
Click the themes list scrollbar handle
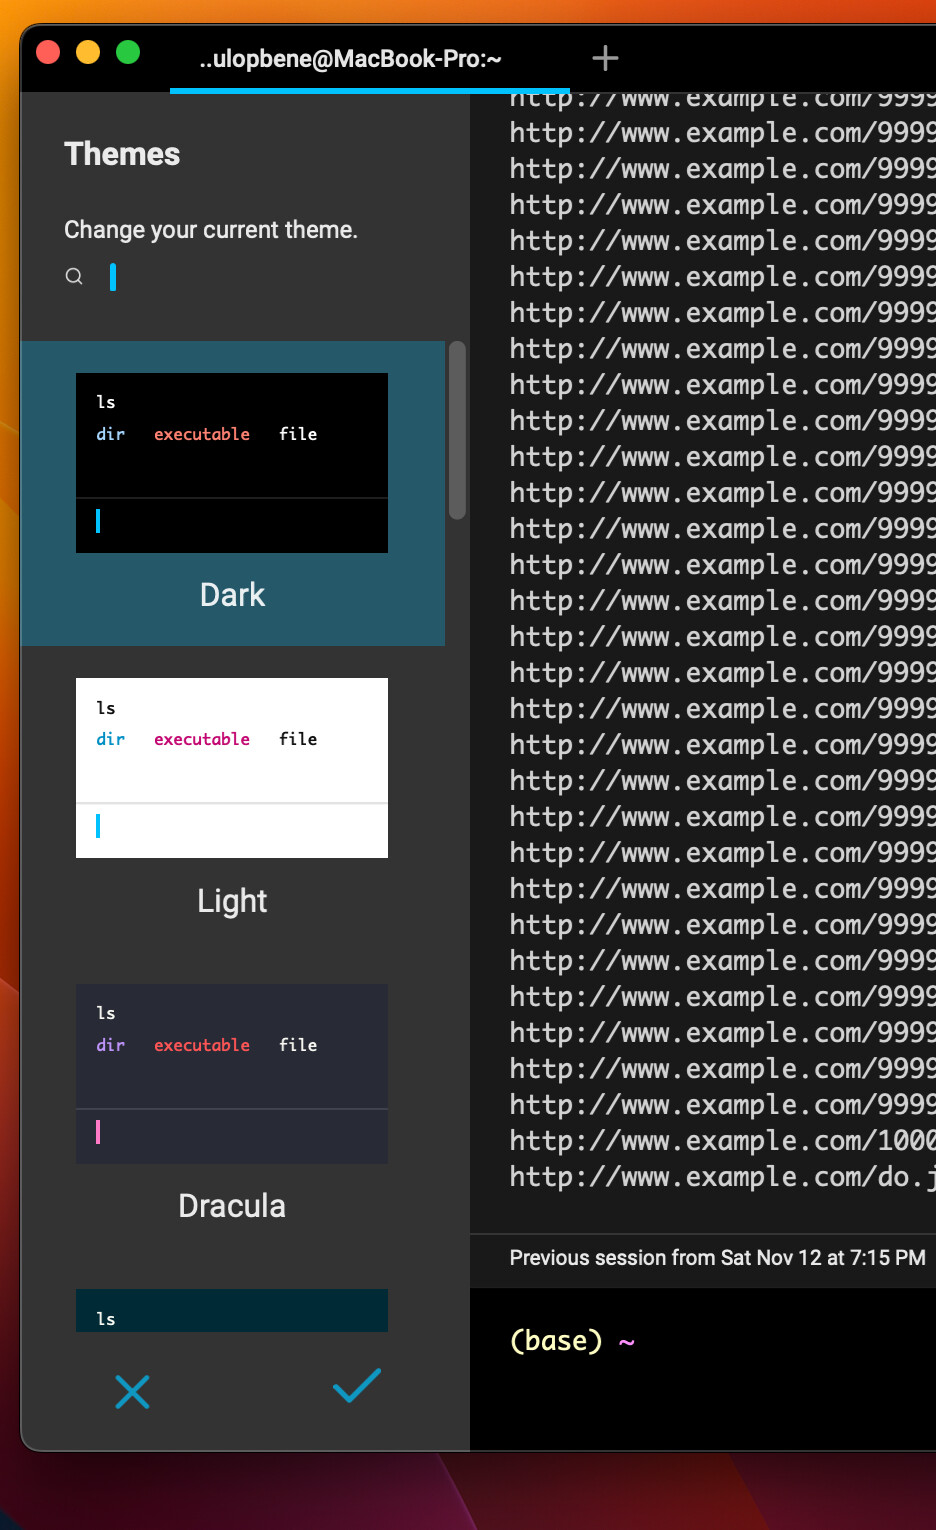tap(457, 430)
